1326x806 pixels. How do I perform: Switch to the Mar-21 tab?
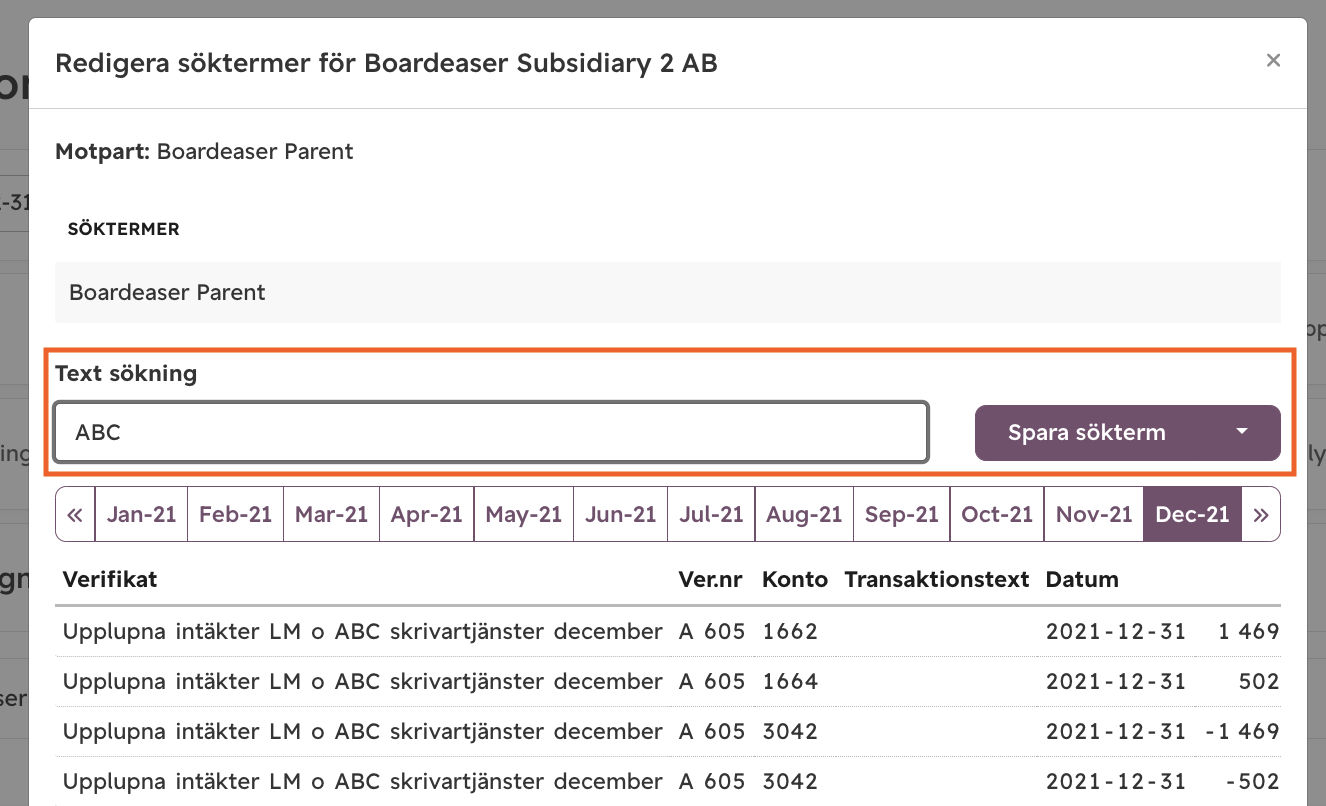[x=331, y=514]
